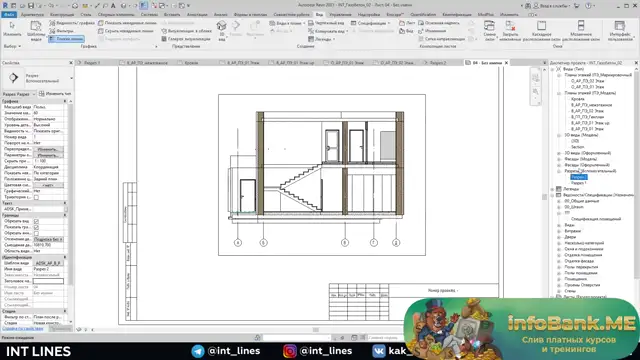Click the View Templates ribbon icon
The height and width of the screenshot is (360, 640).
[x=36, y=30]
